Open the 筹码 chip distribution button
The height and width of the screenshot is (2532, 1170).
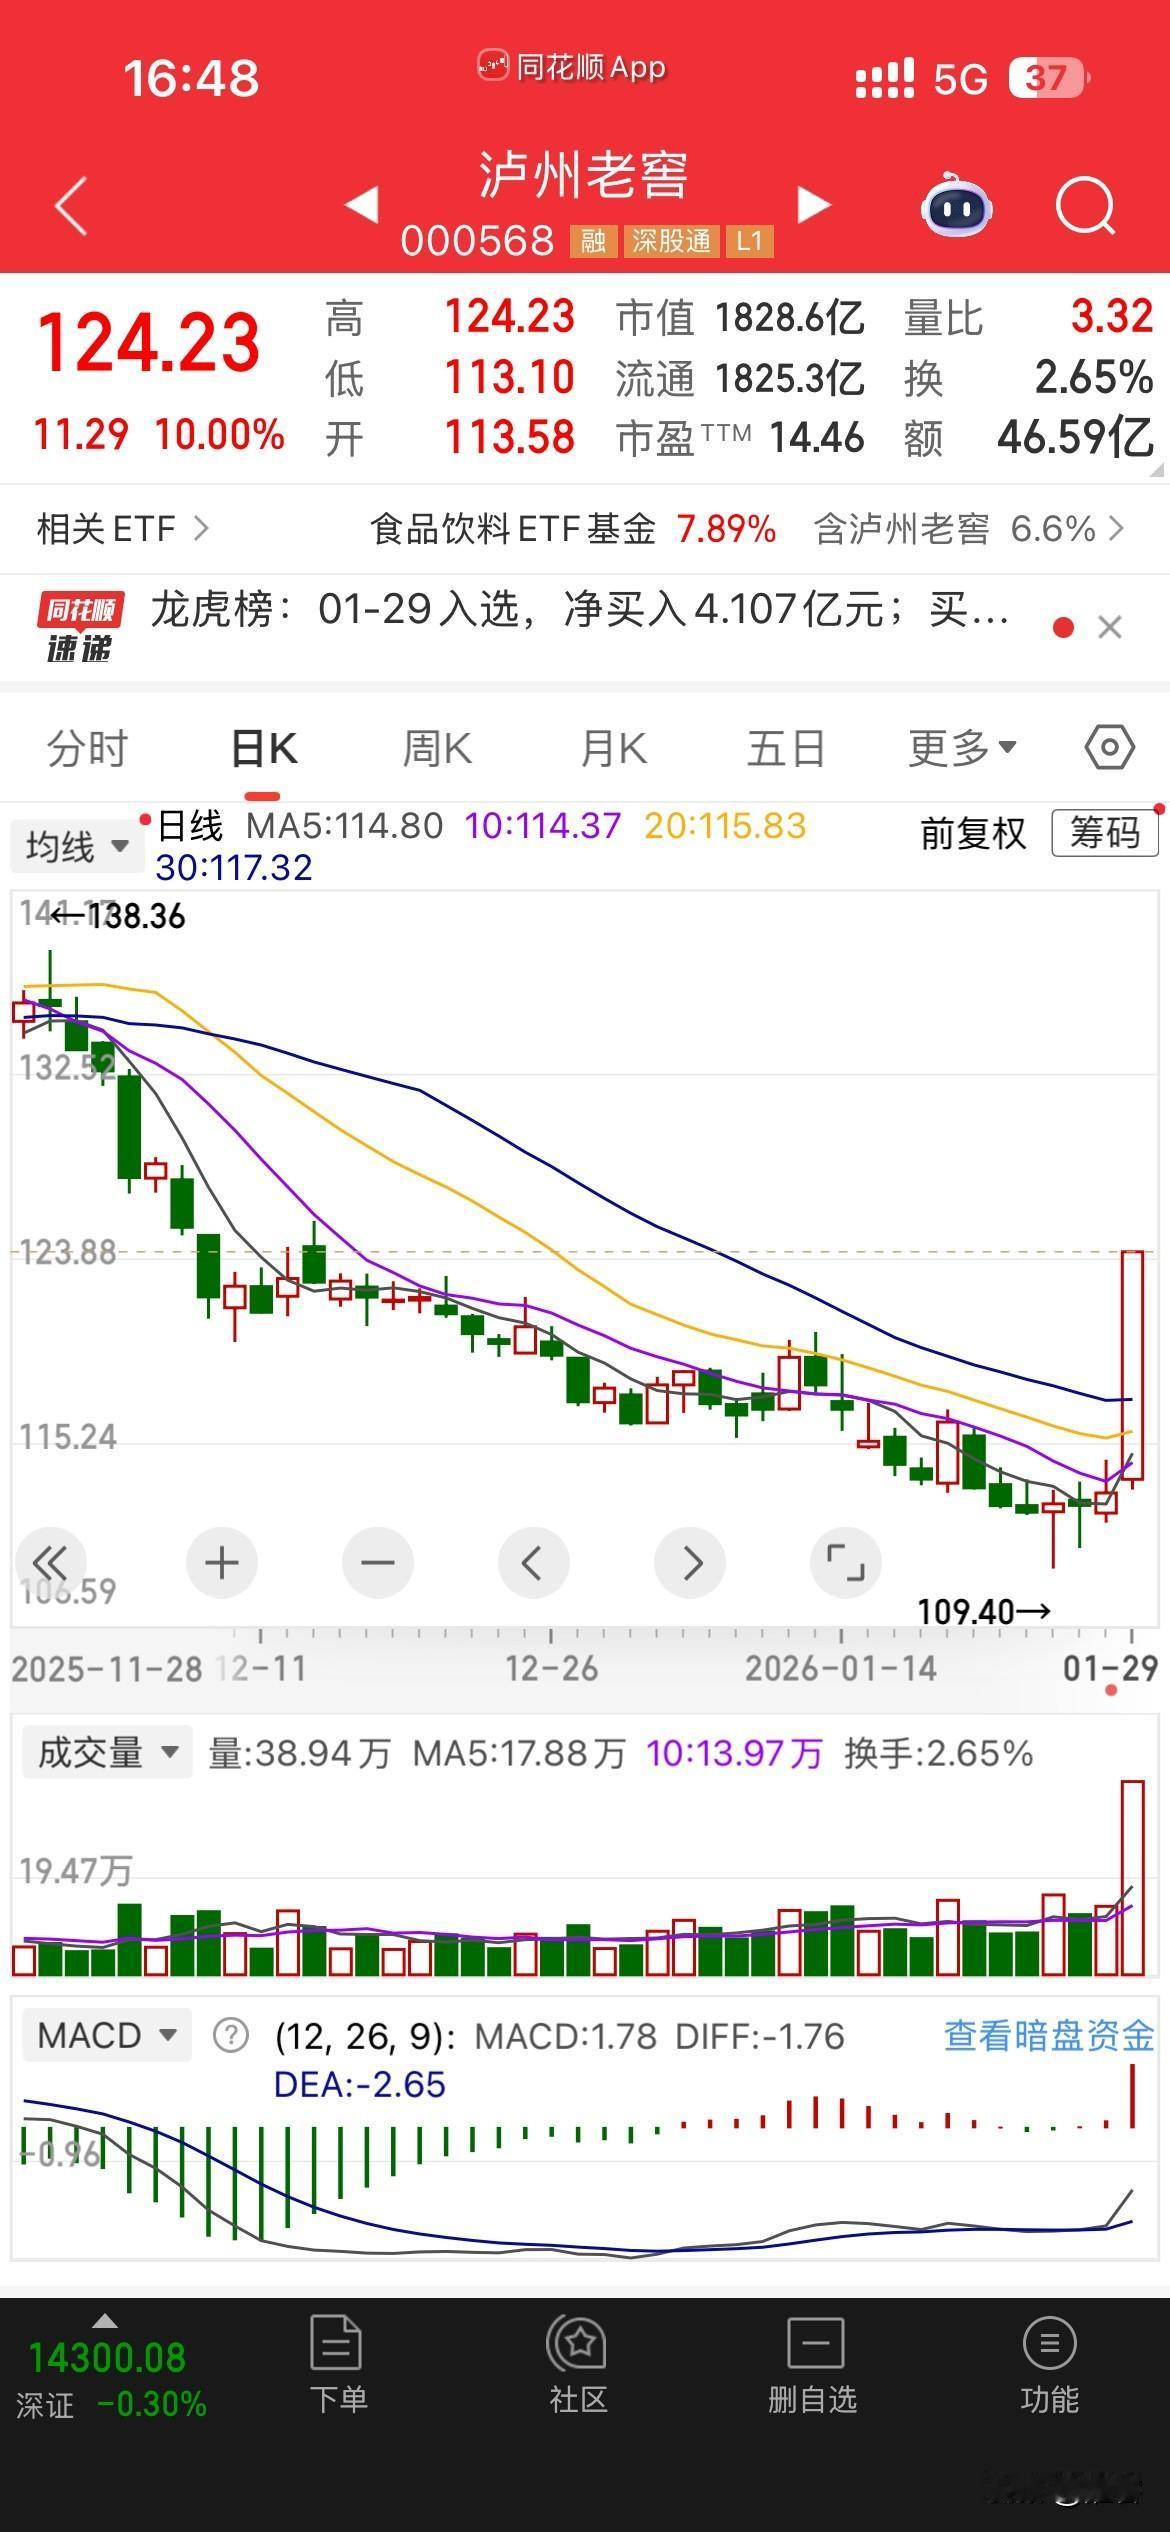[x=1104, y=833]
